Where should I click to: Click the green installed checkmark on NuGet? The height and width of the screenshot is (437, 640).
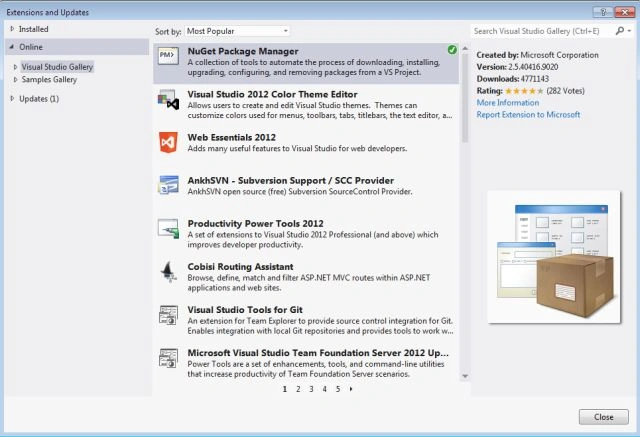click(x=452, y=50)
